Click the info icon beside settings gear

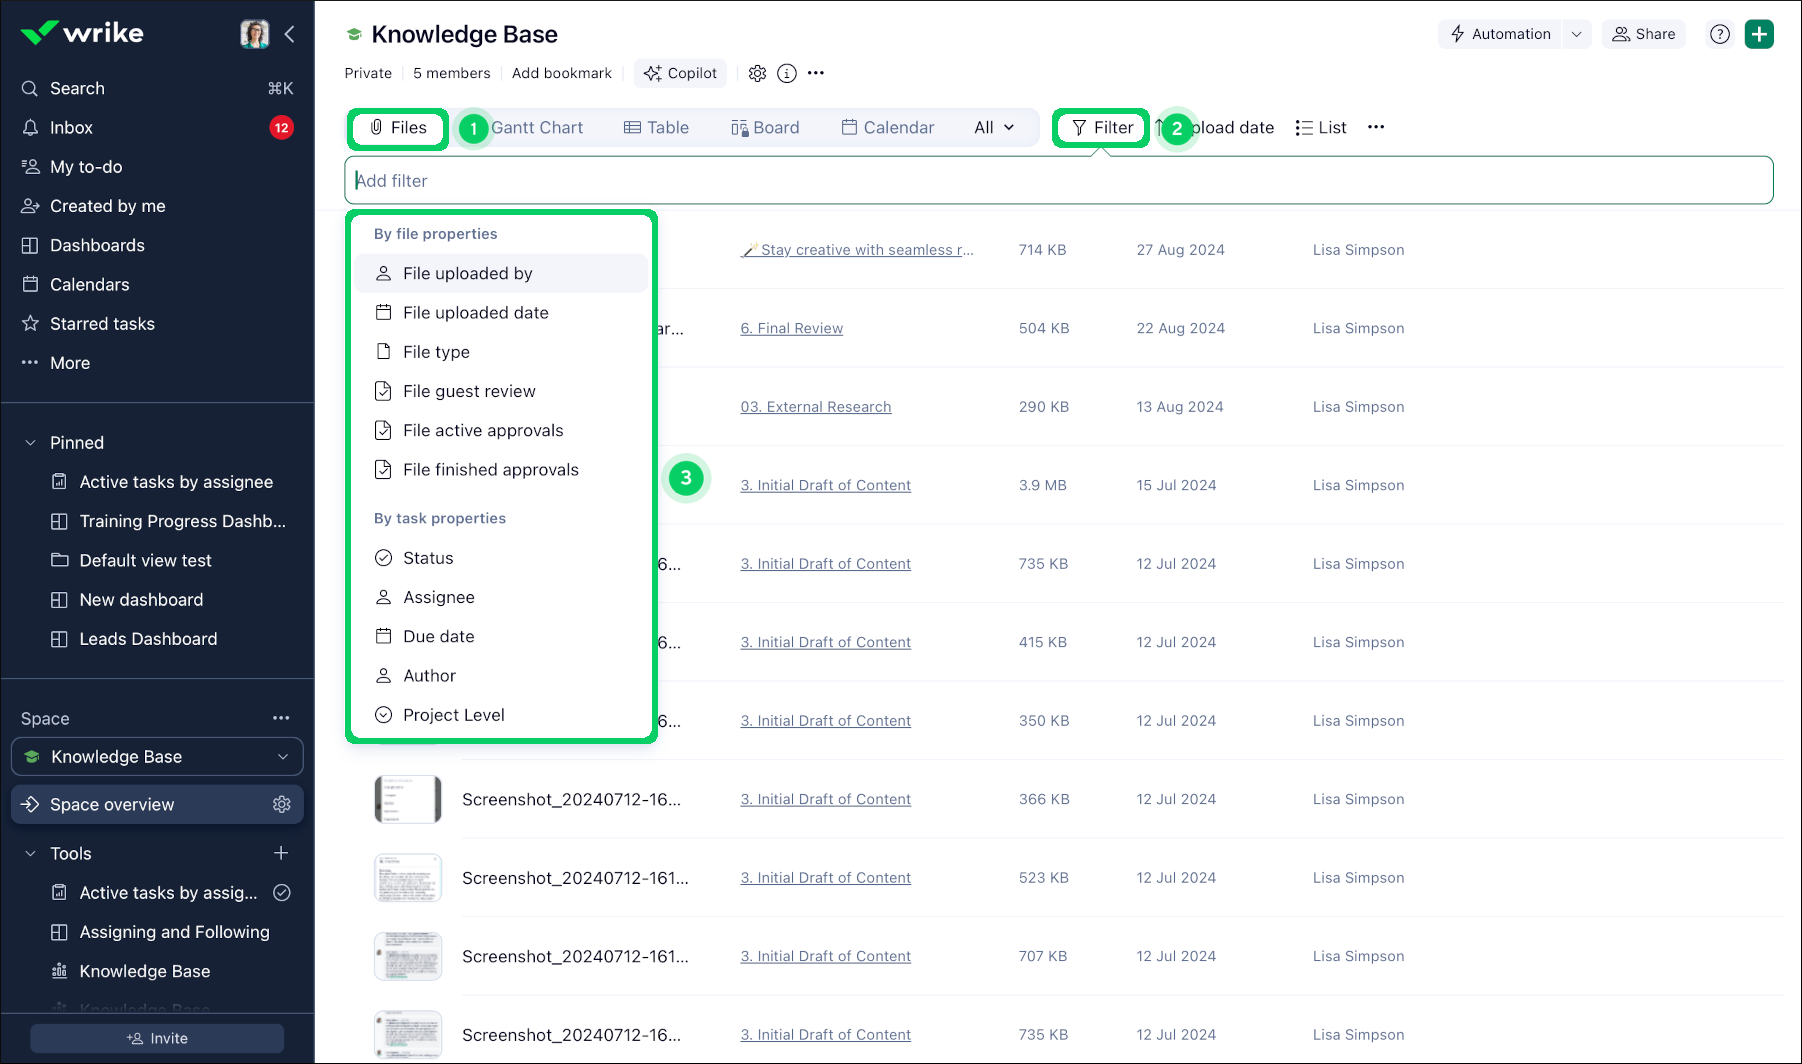point(787,73)
